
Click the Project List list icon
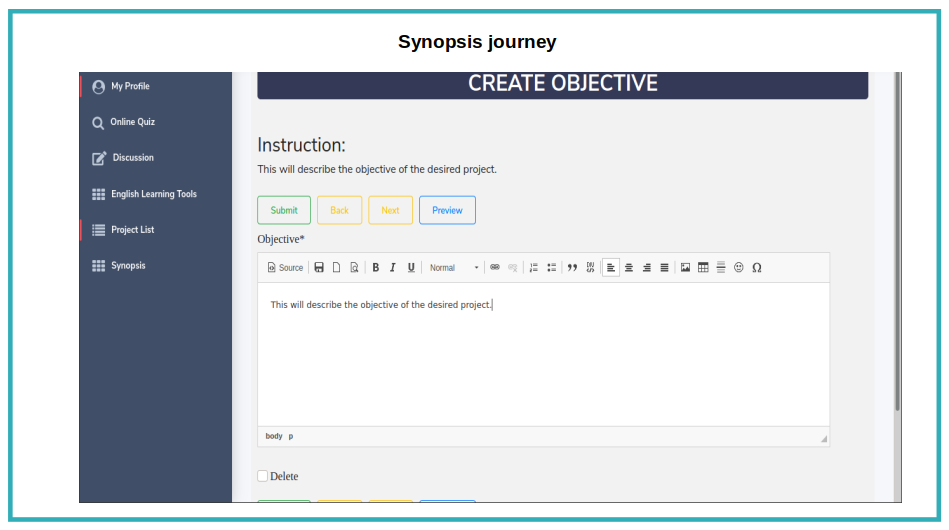click(x=99, y=230)
